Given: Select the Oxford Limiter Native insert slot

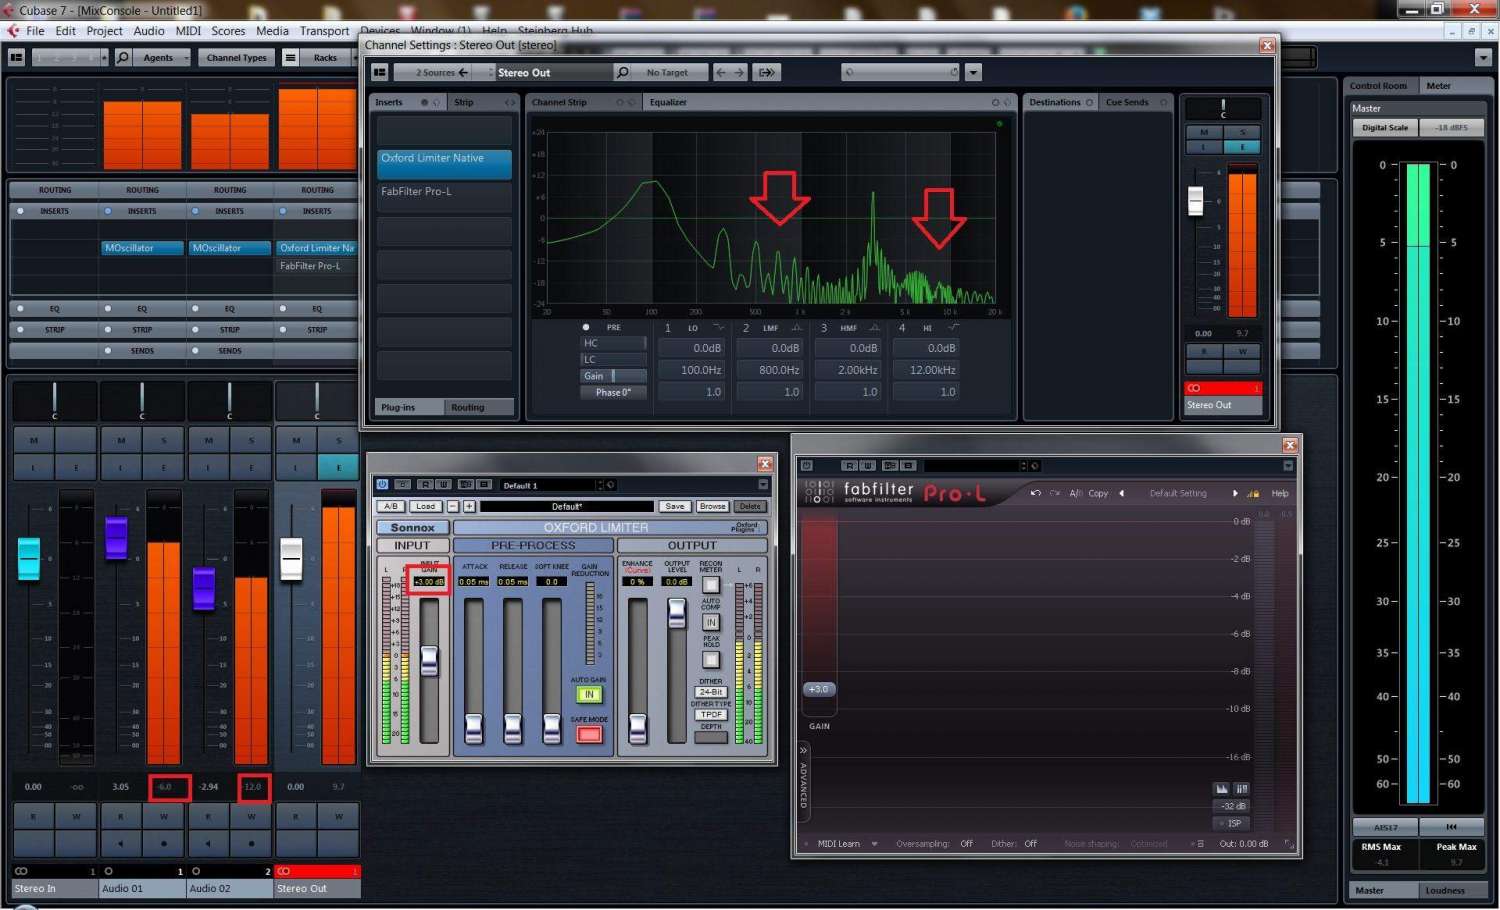Looking at the screenshot, I should click(x=444, y=163).
